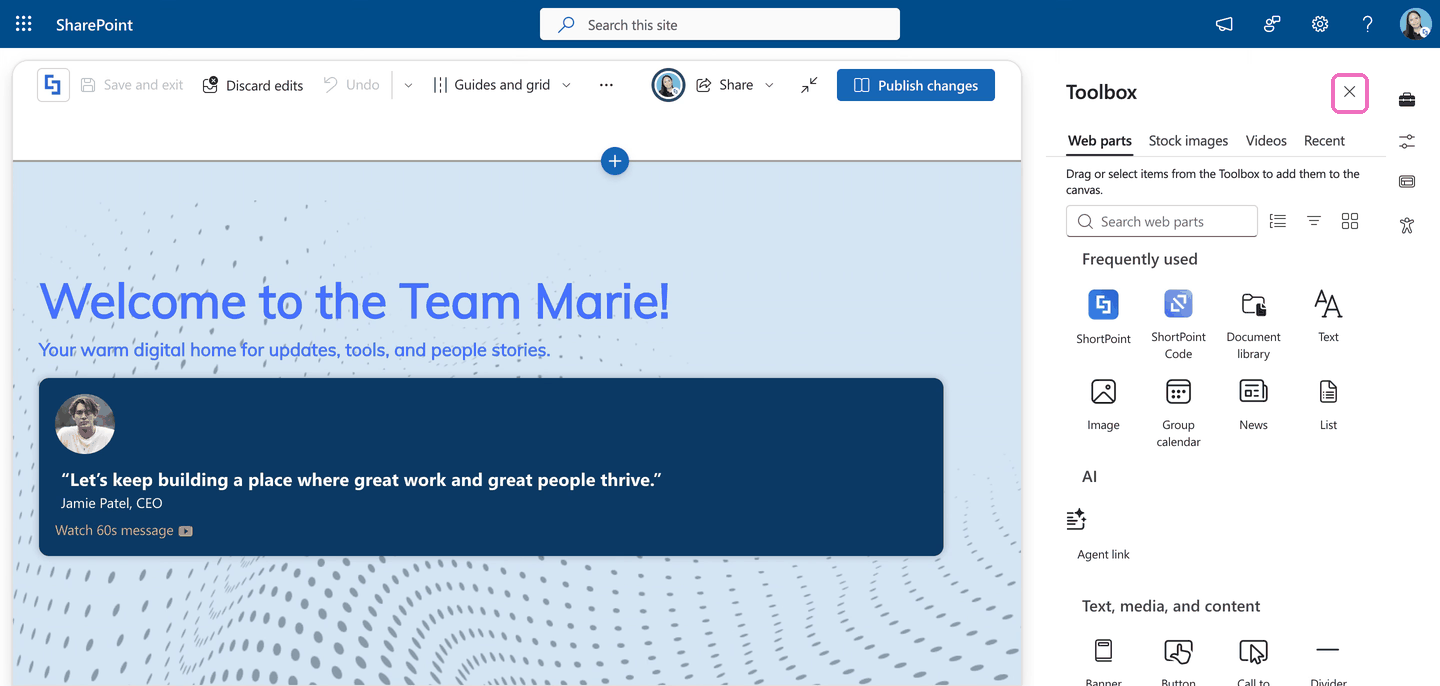Select the Call to action web part
Screen dimensions: 1440x686
coord(1253,661)
